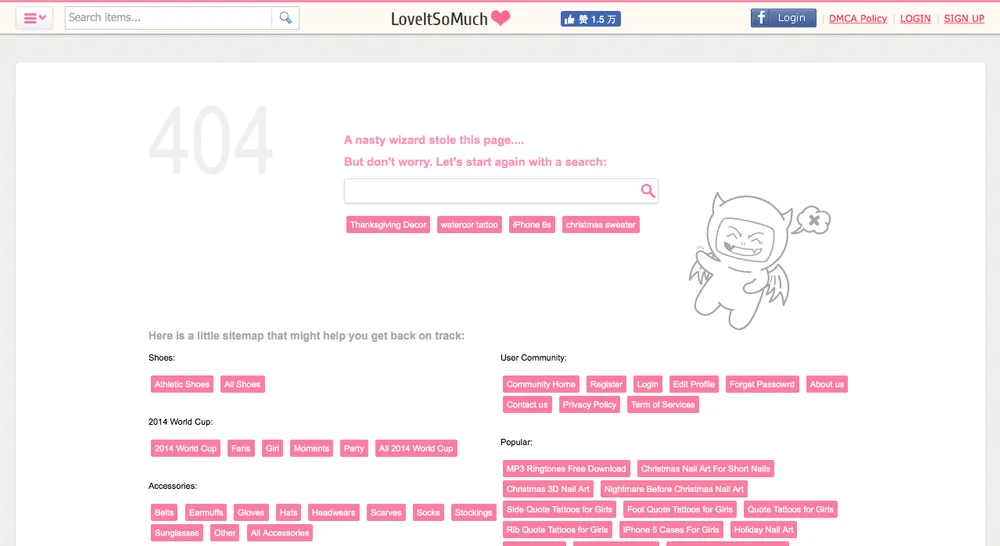The image size is (1000, 546).
Task: Select the Thanksgiving Decor tag
Action: pos(388,225)
